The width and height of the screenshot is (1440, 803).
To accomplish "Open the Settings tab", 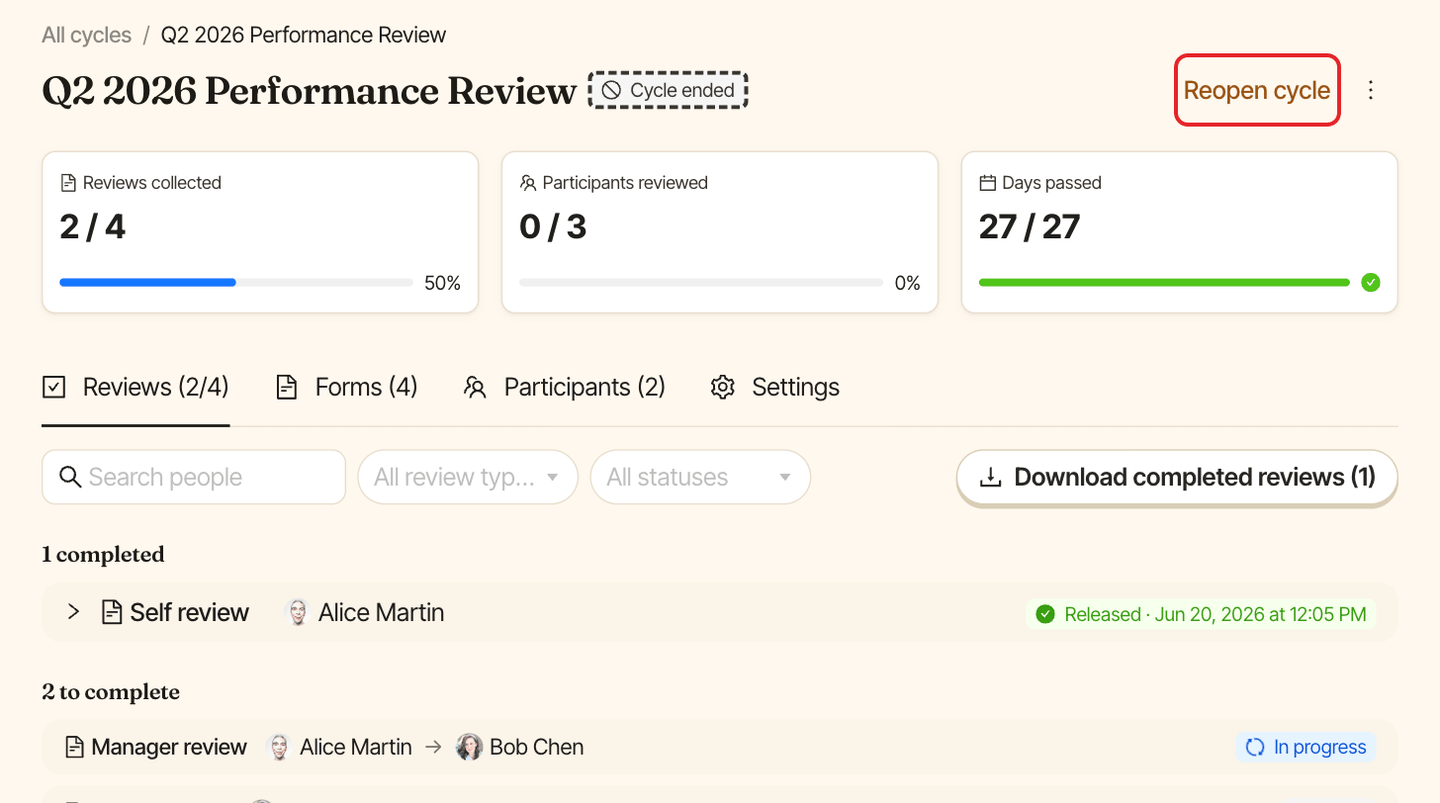I will [x=775, y=387].
